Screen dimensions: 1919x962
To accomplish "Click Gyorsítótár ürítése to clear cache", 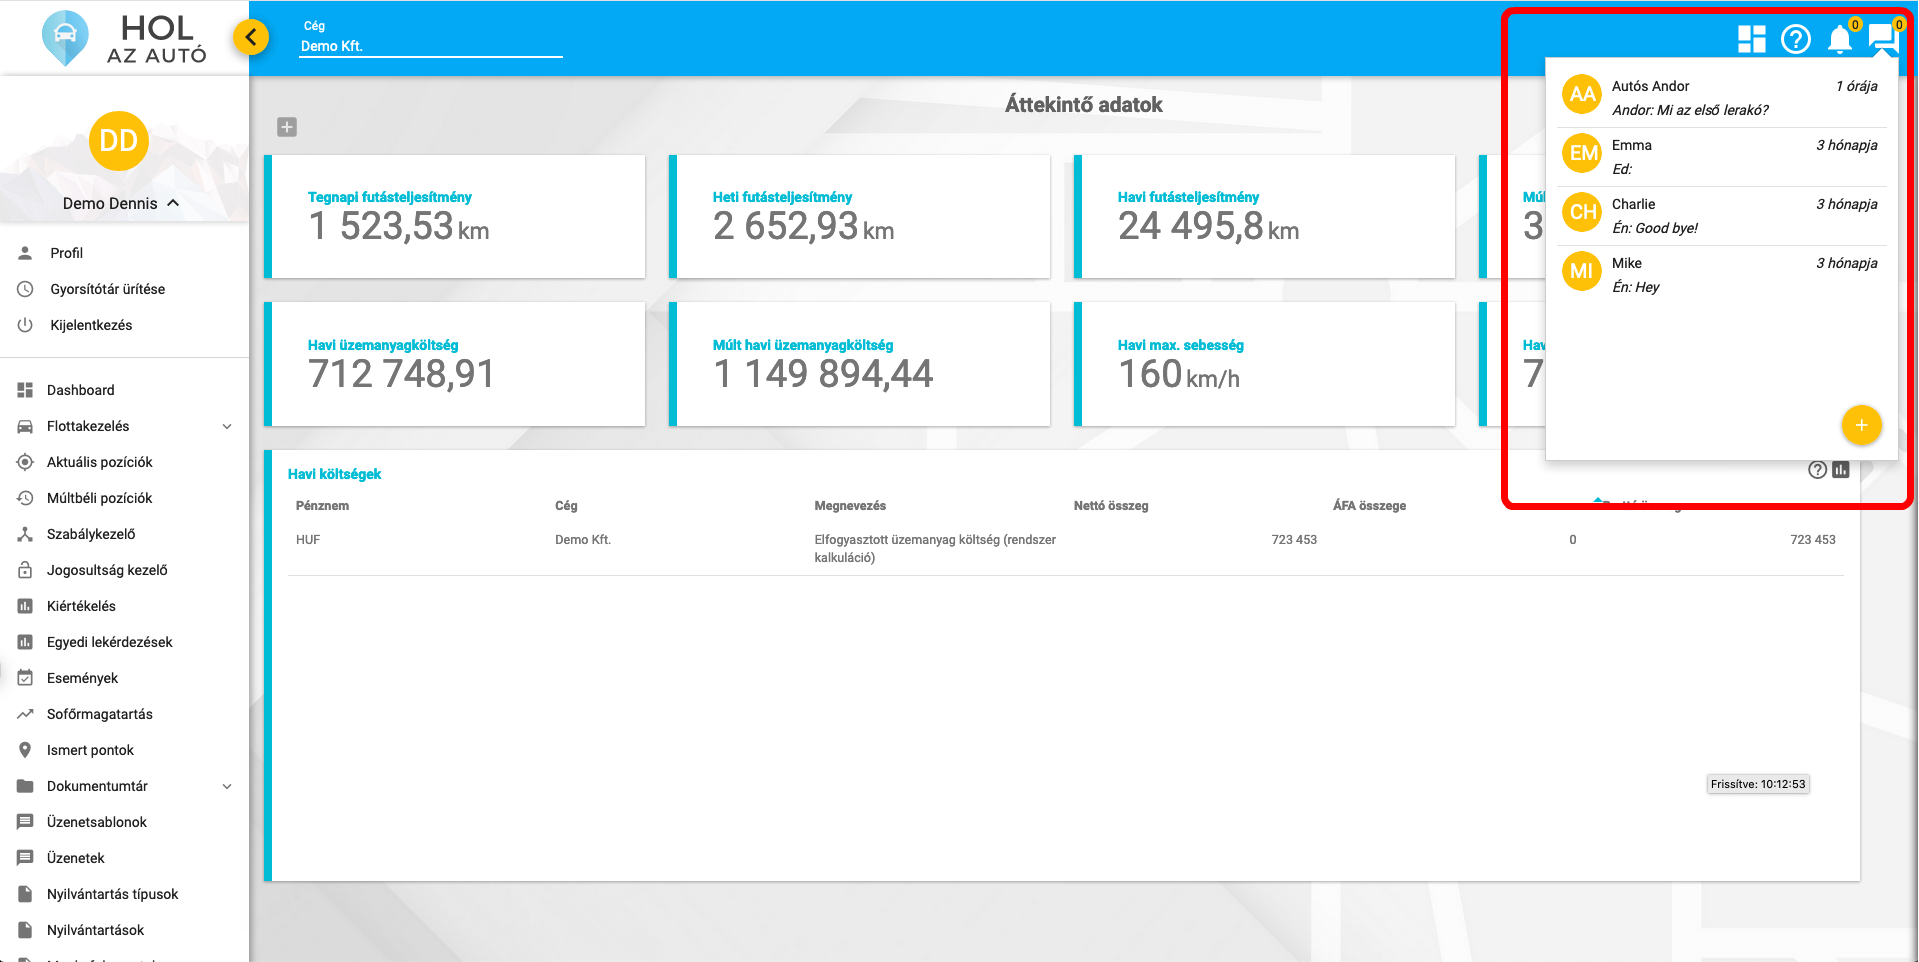I will pos(107,289).
